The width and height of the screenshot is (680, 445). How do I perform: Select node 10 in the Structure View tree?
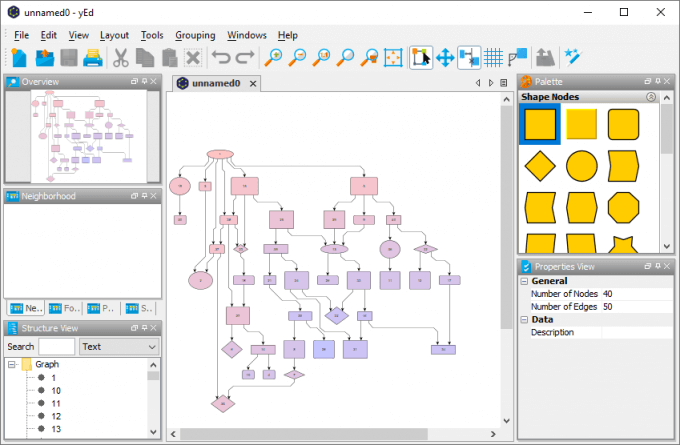coord(56,390)
